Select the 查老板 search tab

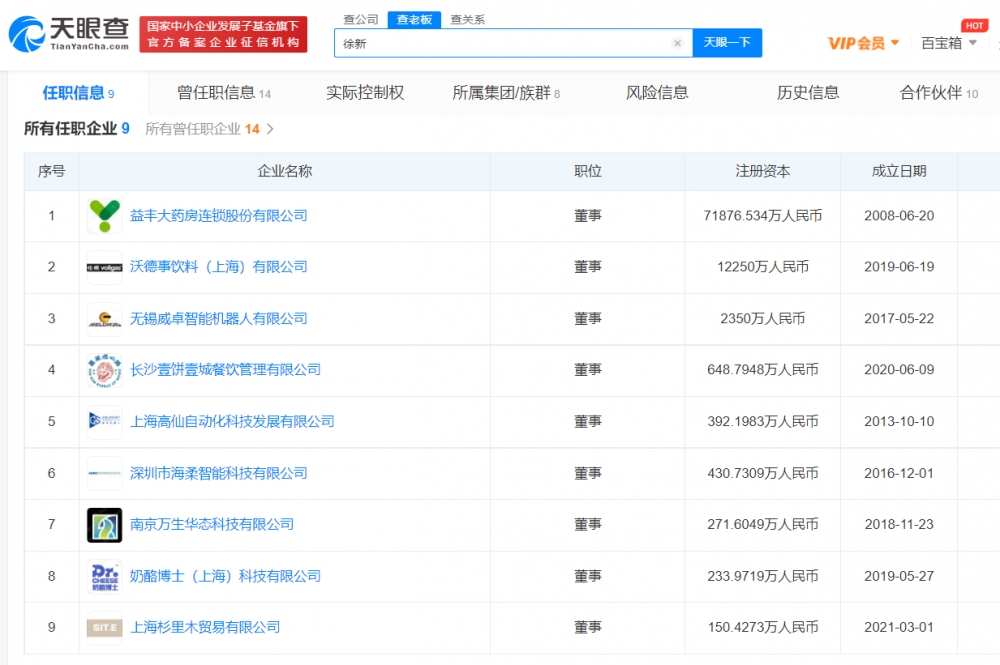[415, 20]
